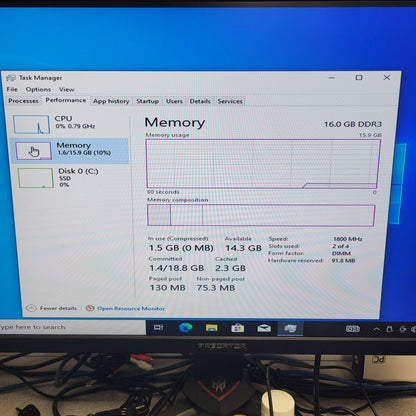Click the 75.3 MB non-paged pool value
Image resolution: width=416 pixels, height=416 pixels.
216,288
